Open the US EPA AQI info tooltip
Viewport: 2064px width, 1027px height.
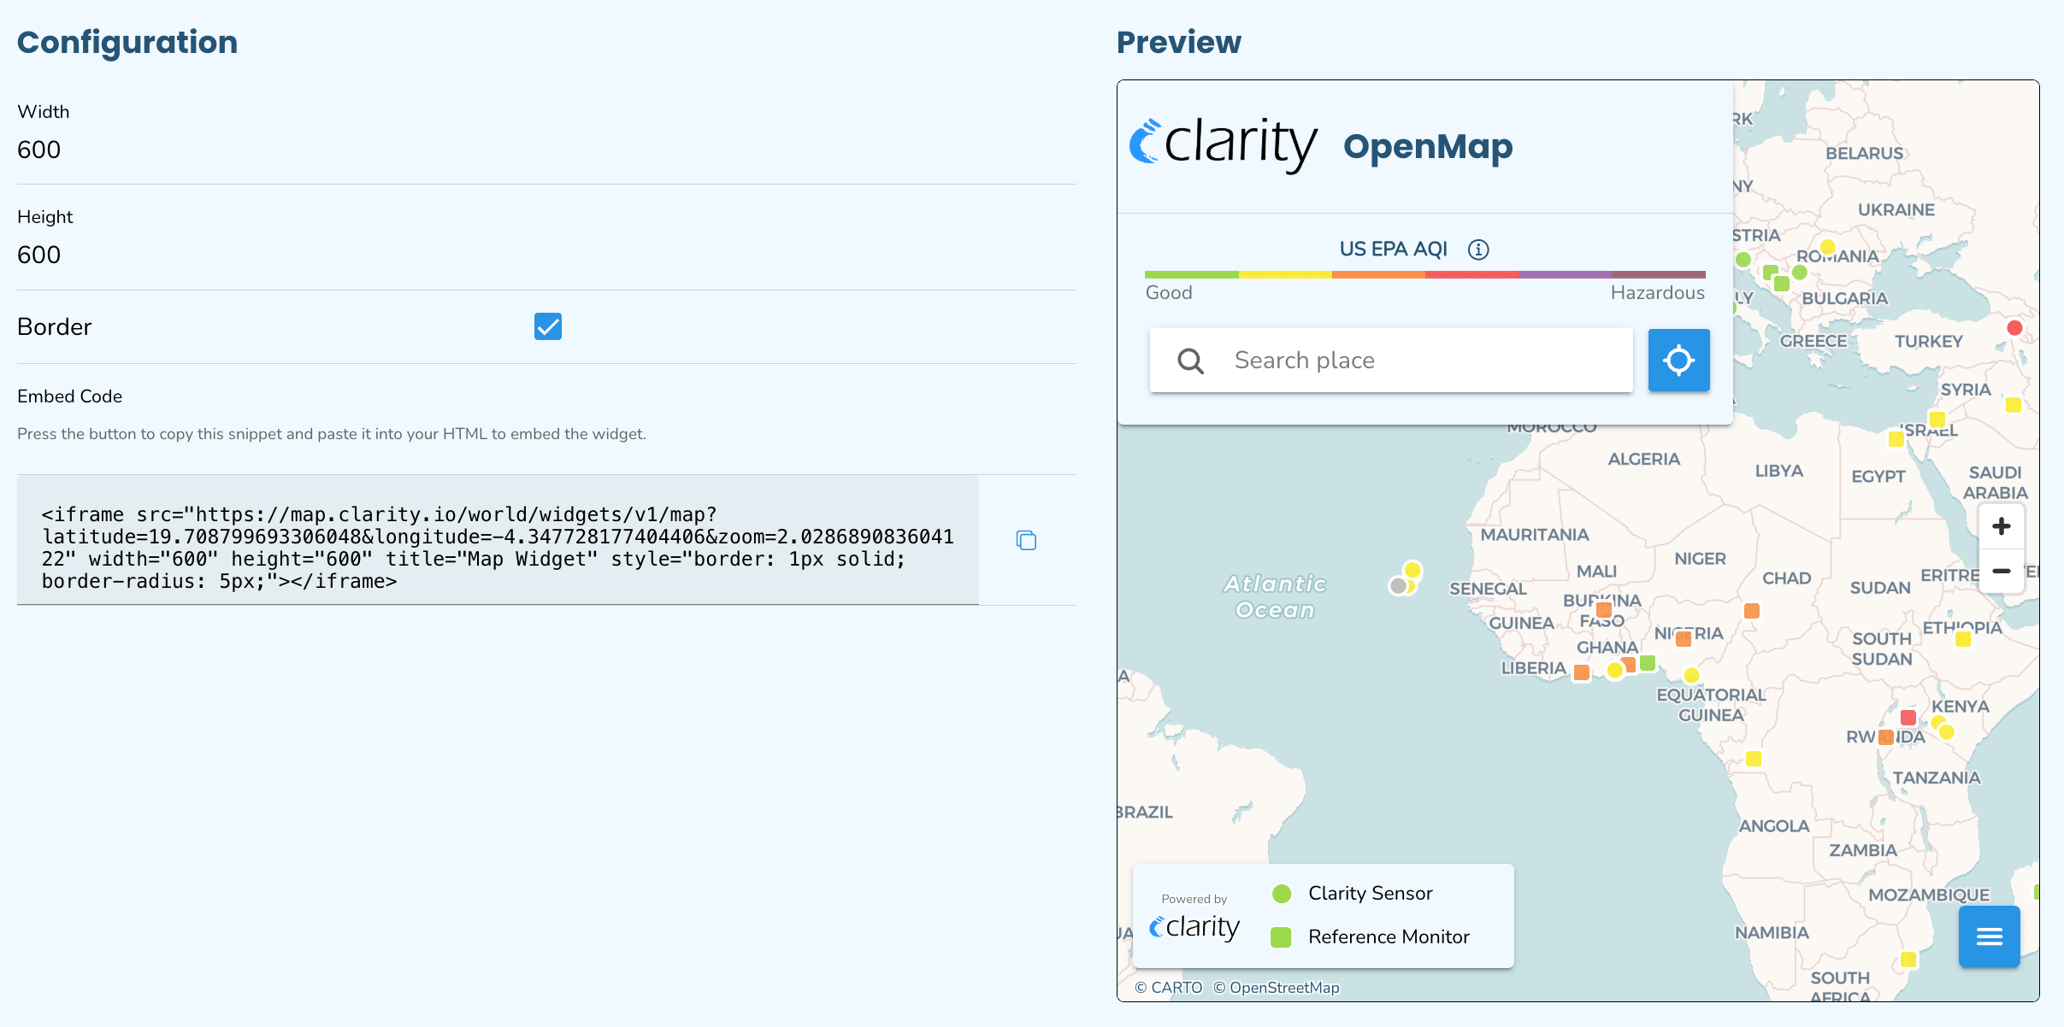1478,249
